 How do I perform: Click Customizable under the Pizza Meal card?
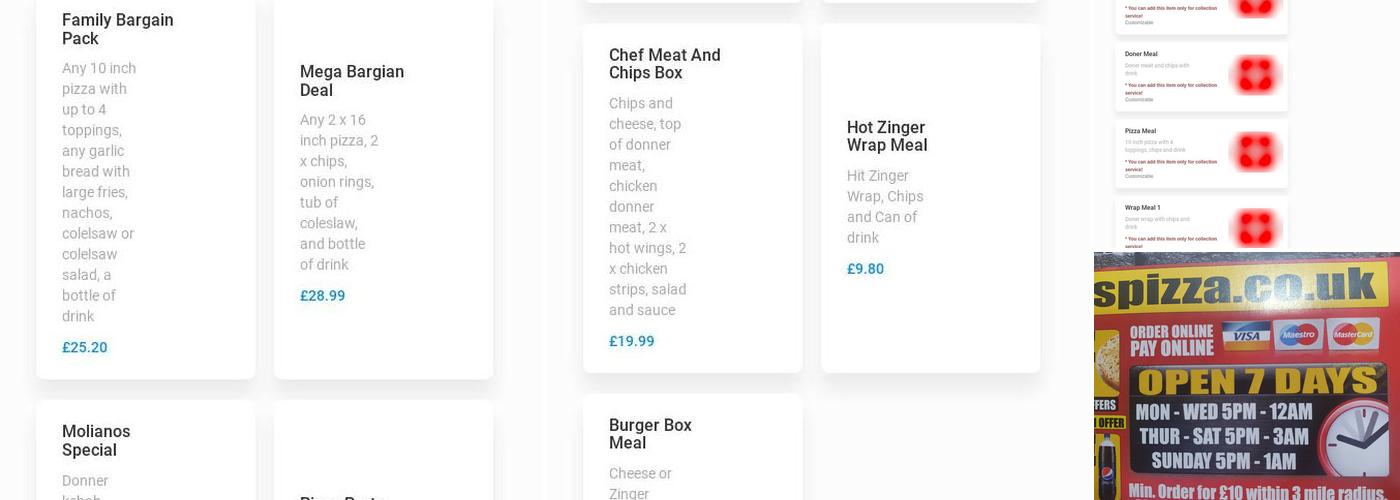tap(1139, 176)
